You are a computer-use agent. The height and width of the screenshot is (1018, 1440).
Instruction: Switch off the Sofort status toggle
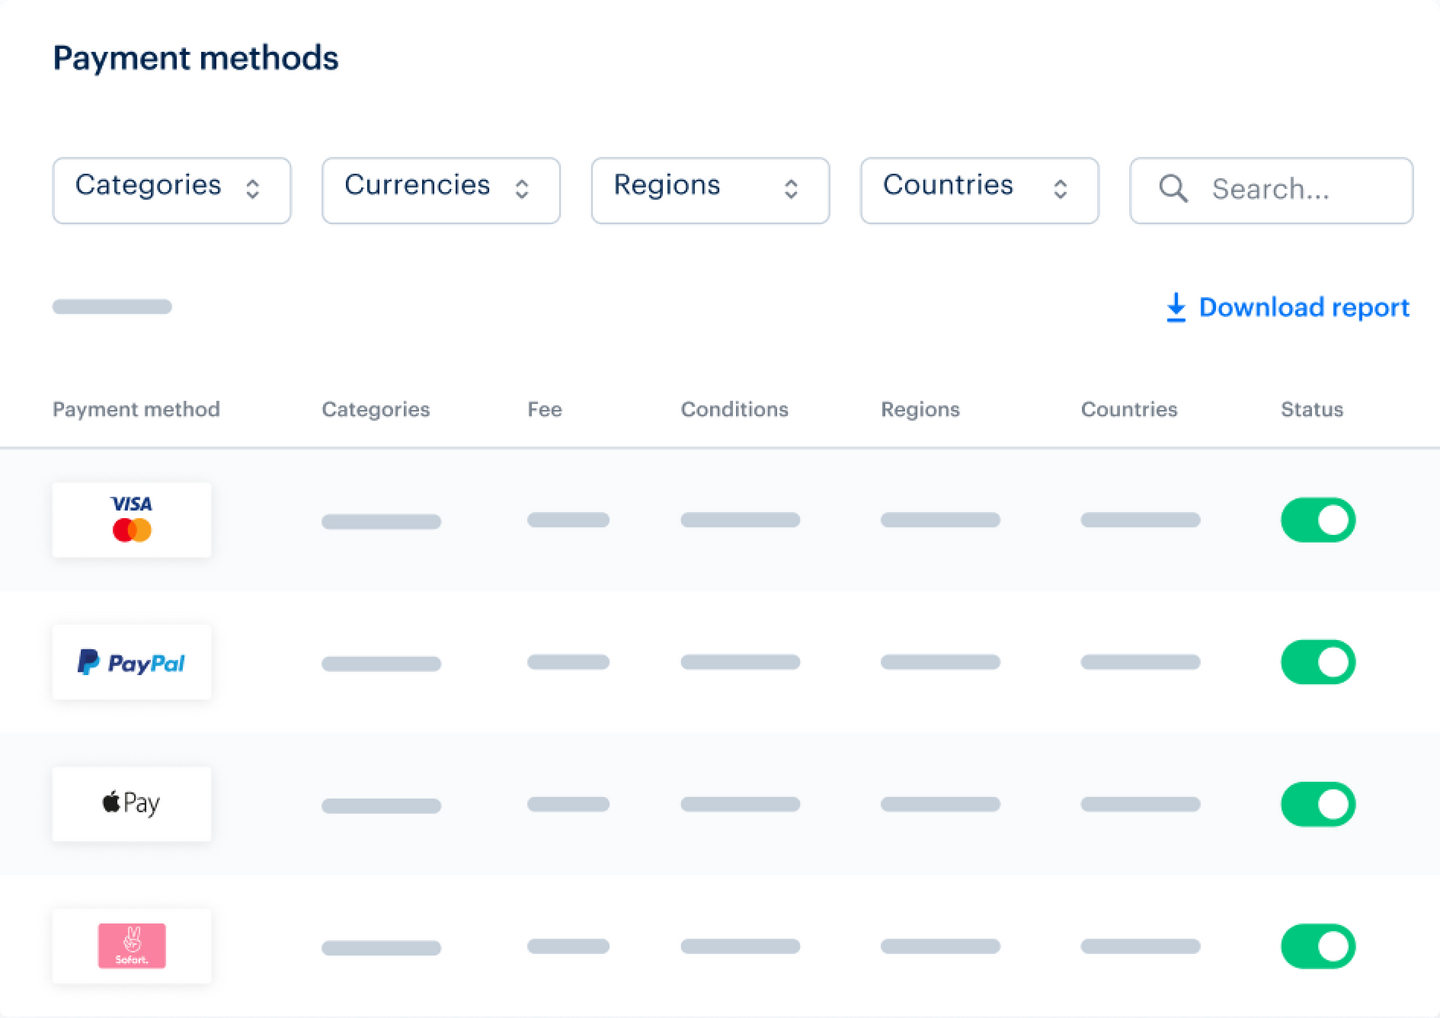click(x=1317, y=946)
